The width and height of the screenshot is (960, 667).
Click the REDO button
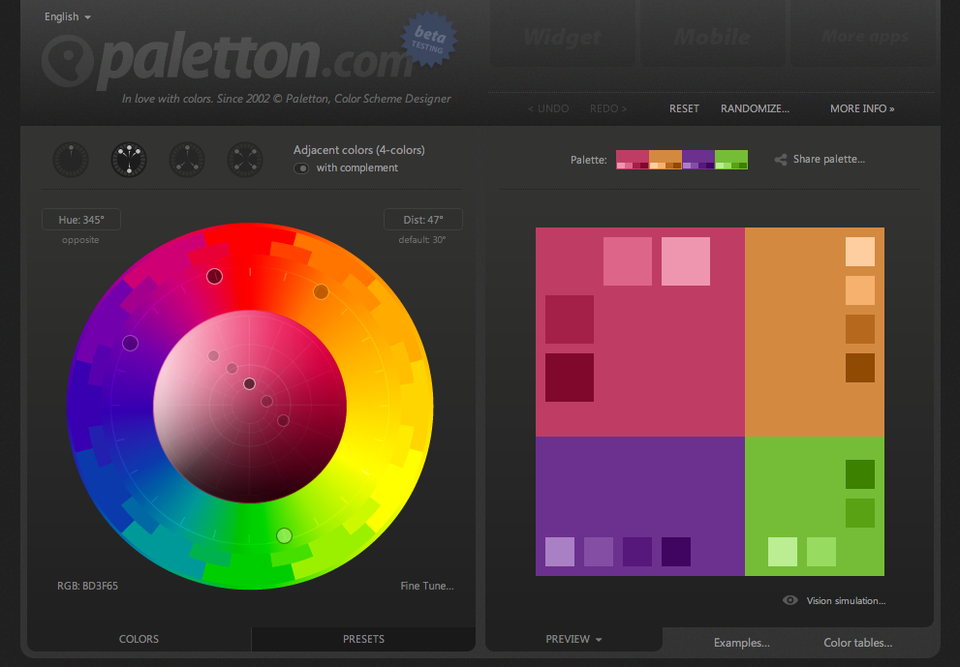click(608, 108)
